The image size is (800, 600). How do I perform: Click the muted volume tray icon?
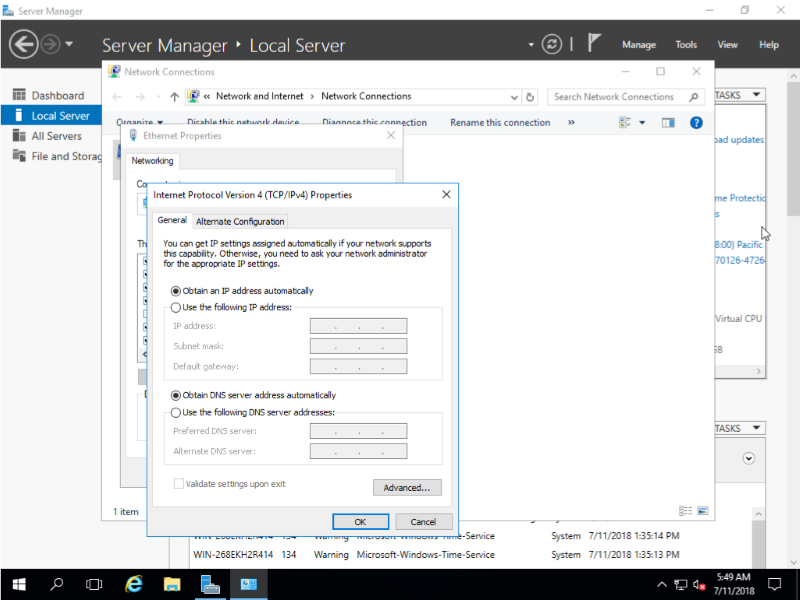coord(699,585)
